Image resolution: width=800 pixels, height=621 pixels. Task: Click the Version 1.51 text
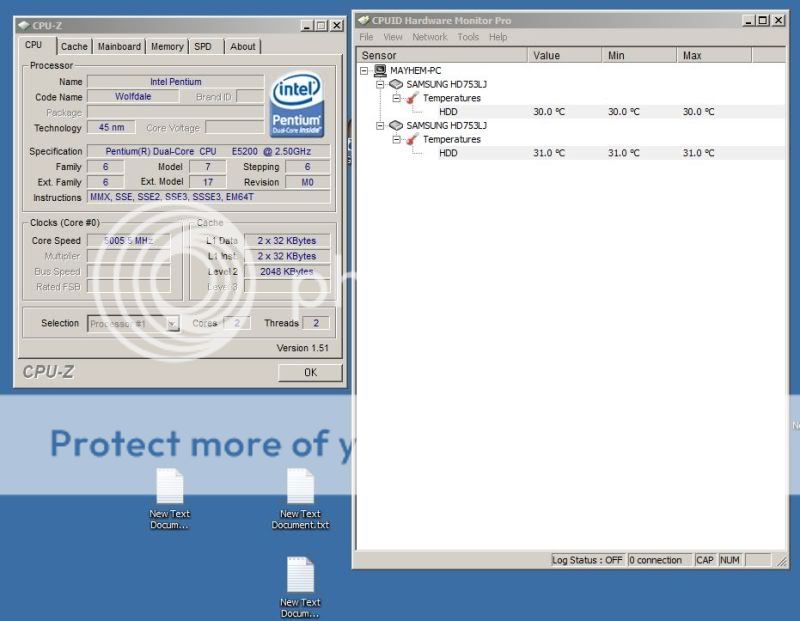[x=303, y=348]
